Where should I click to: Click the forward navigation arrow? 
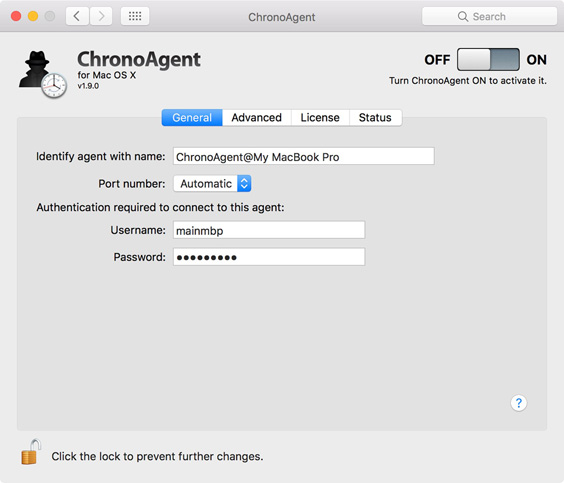pyautogui.click(x=101, y=16)
